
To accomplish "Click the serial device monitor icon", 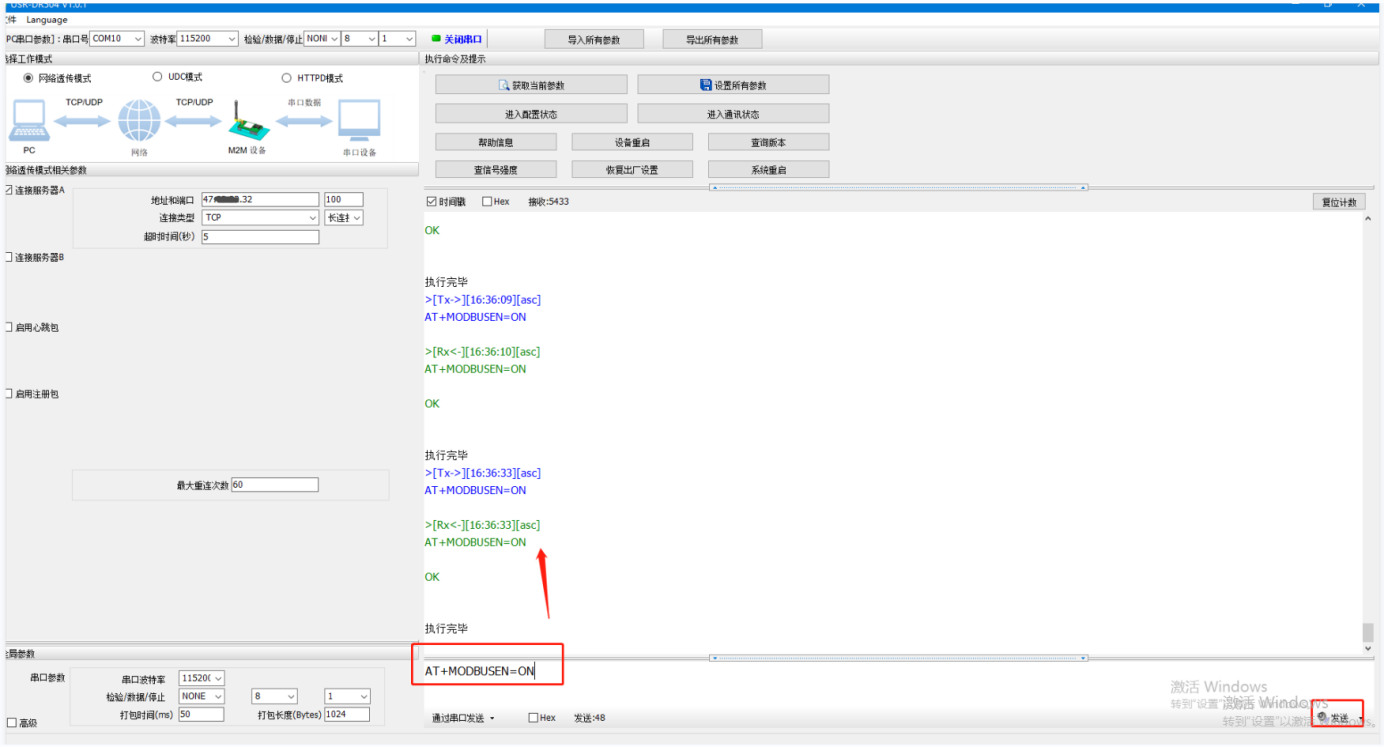I will (x=359, y=122).
